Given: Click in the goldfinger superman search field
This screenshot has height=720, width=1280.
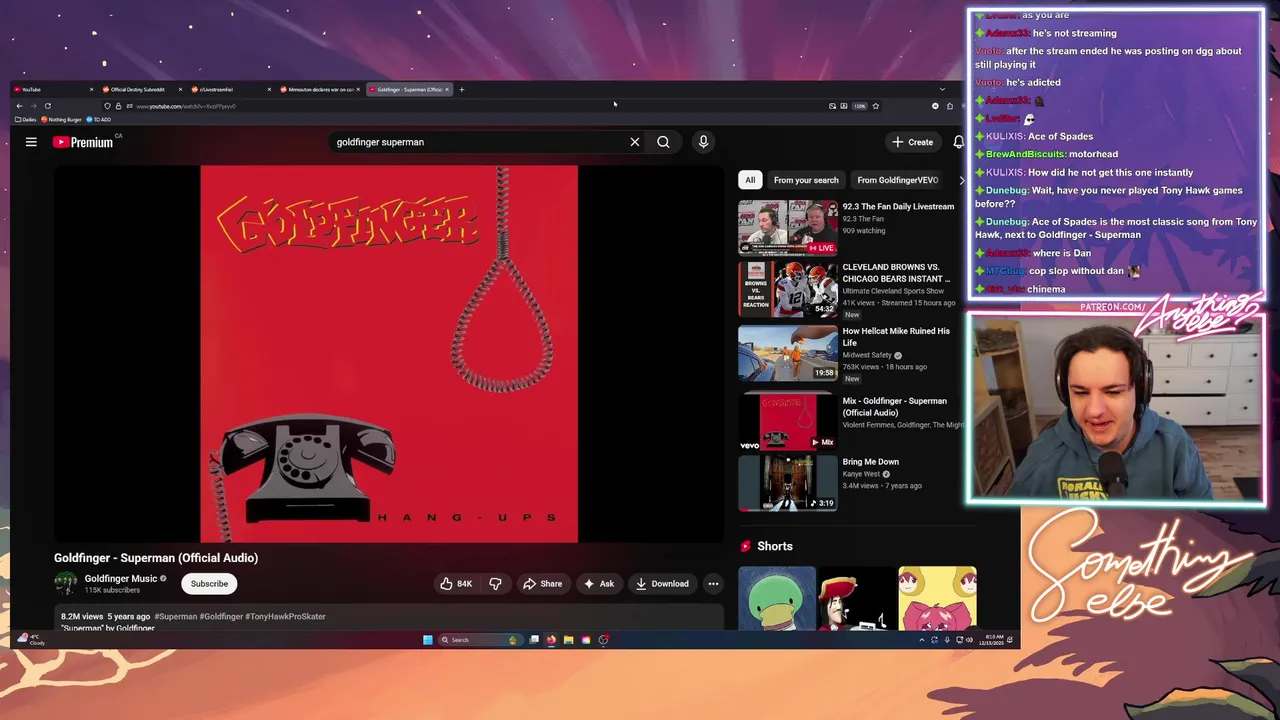Looking at the screenshot, I should pos(480,142).
